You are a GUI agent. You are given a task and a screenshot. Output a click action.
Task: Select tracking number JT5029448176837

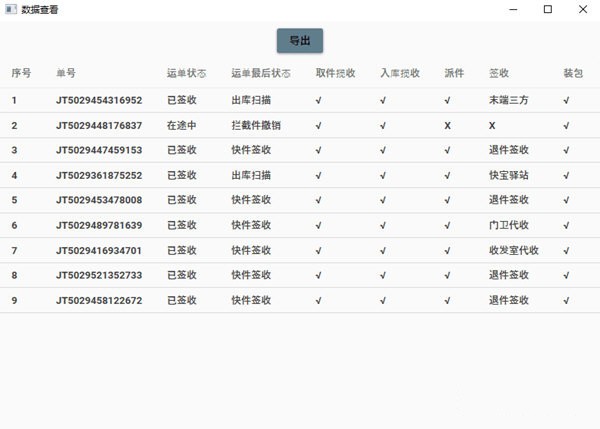tap(99, 126)
